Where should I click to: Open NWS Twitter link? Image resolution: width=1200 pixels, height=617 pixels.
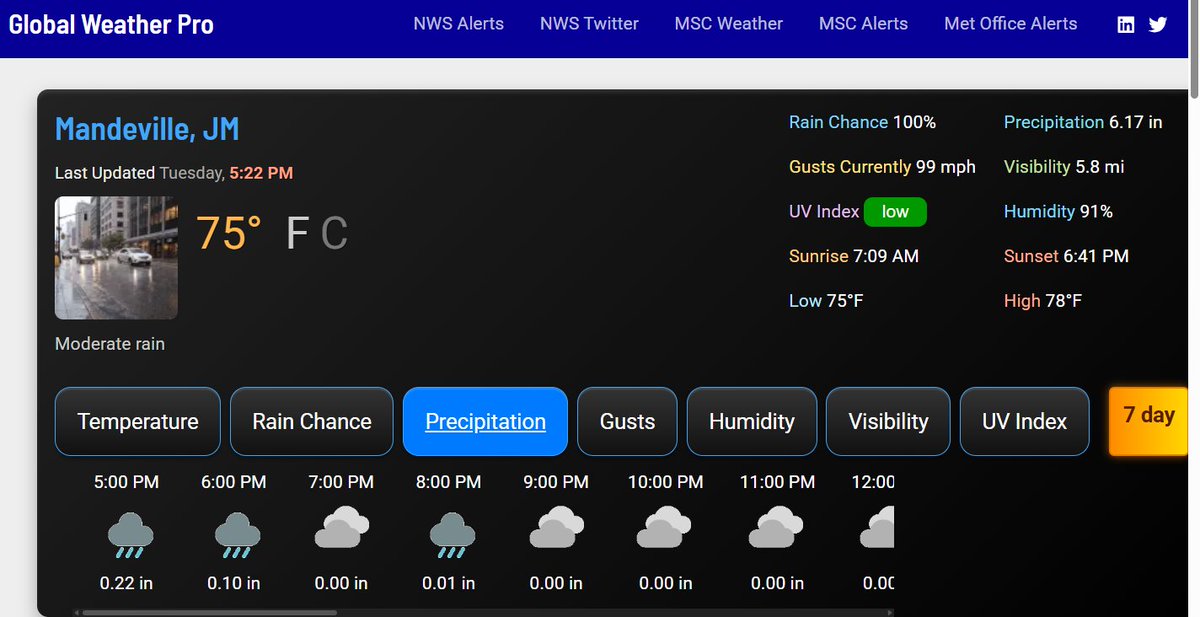point(589,24)
